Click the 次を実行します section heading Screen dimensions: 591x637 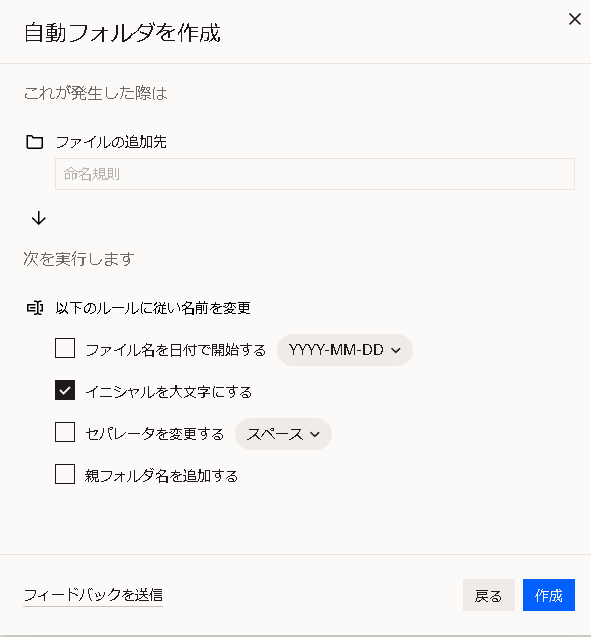click(79, 258)
